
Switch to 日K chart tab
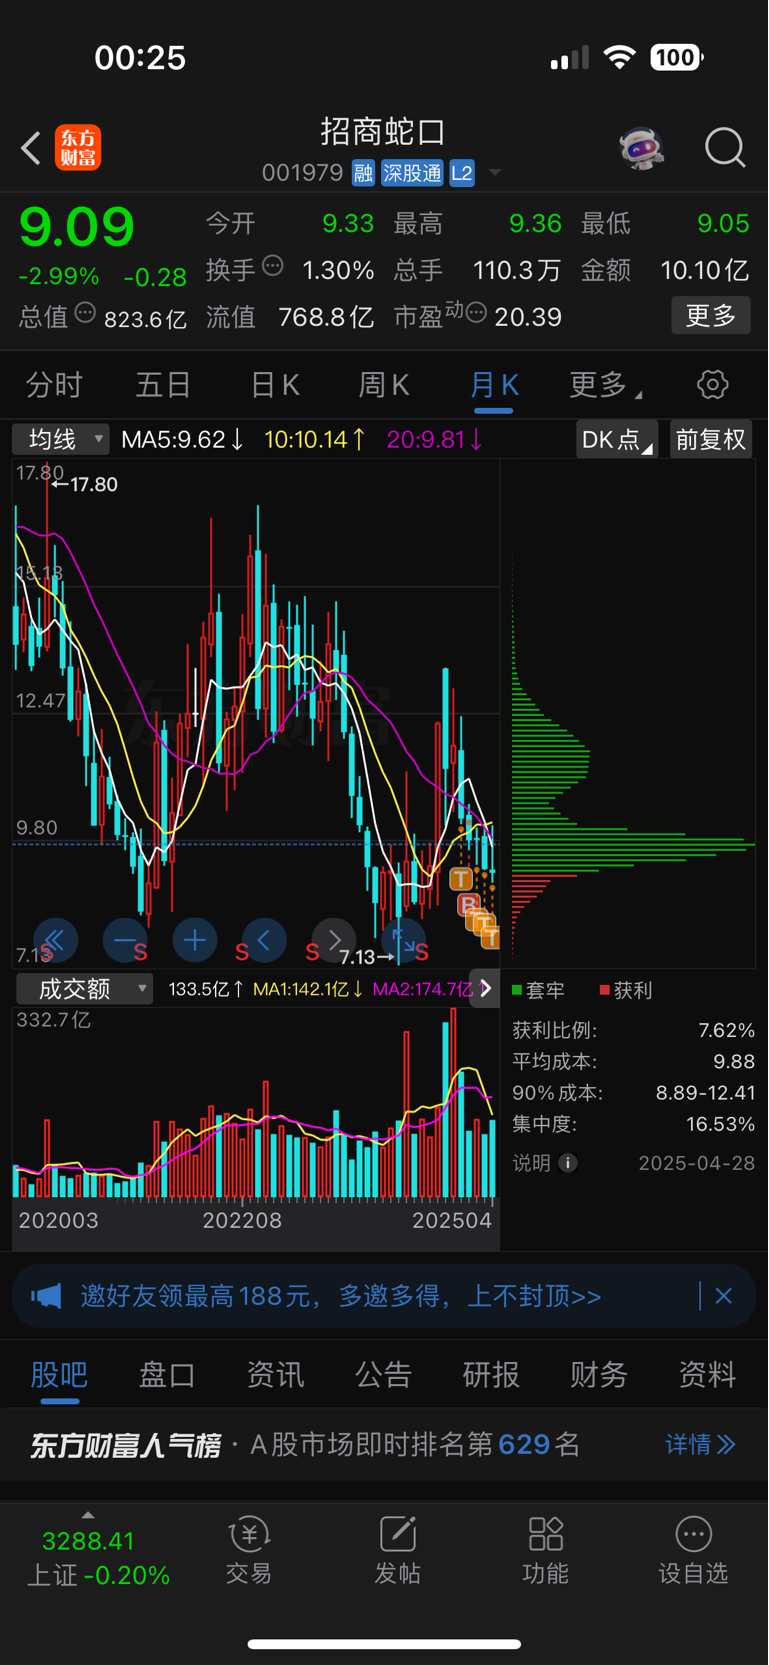point(274,385)
